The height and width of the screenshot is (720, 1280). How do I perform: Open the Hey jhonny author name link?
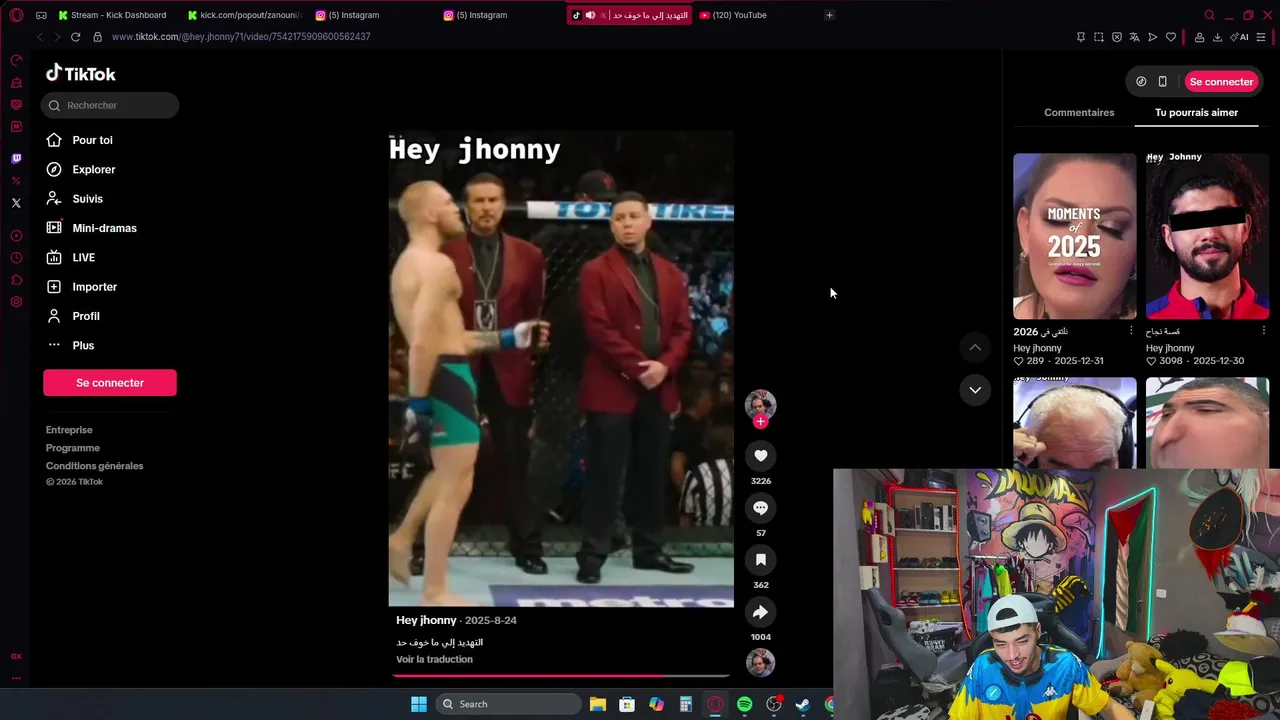pos(426,621)
